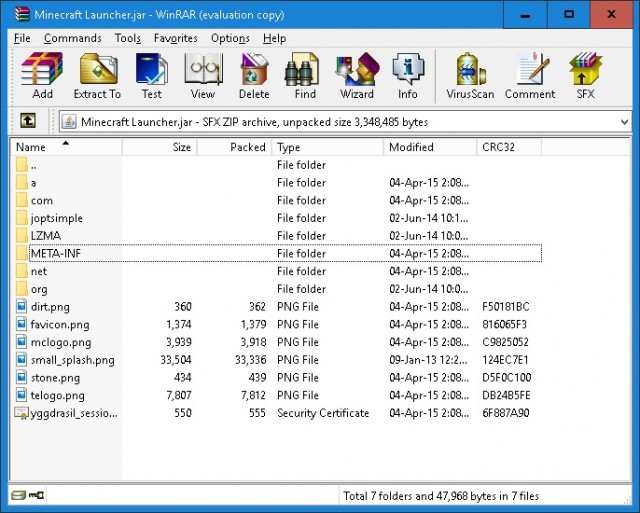Click the LZMA folder icon
This screenshot has height=513, width=640.
[x=22, y=235]
